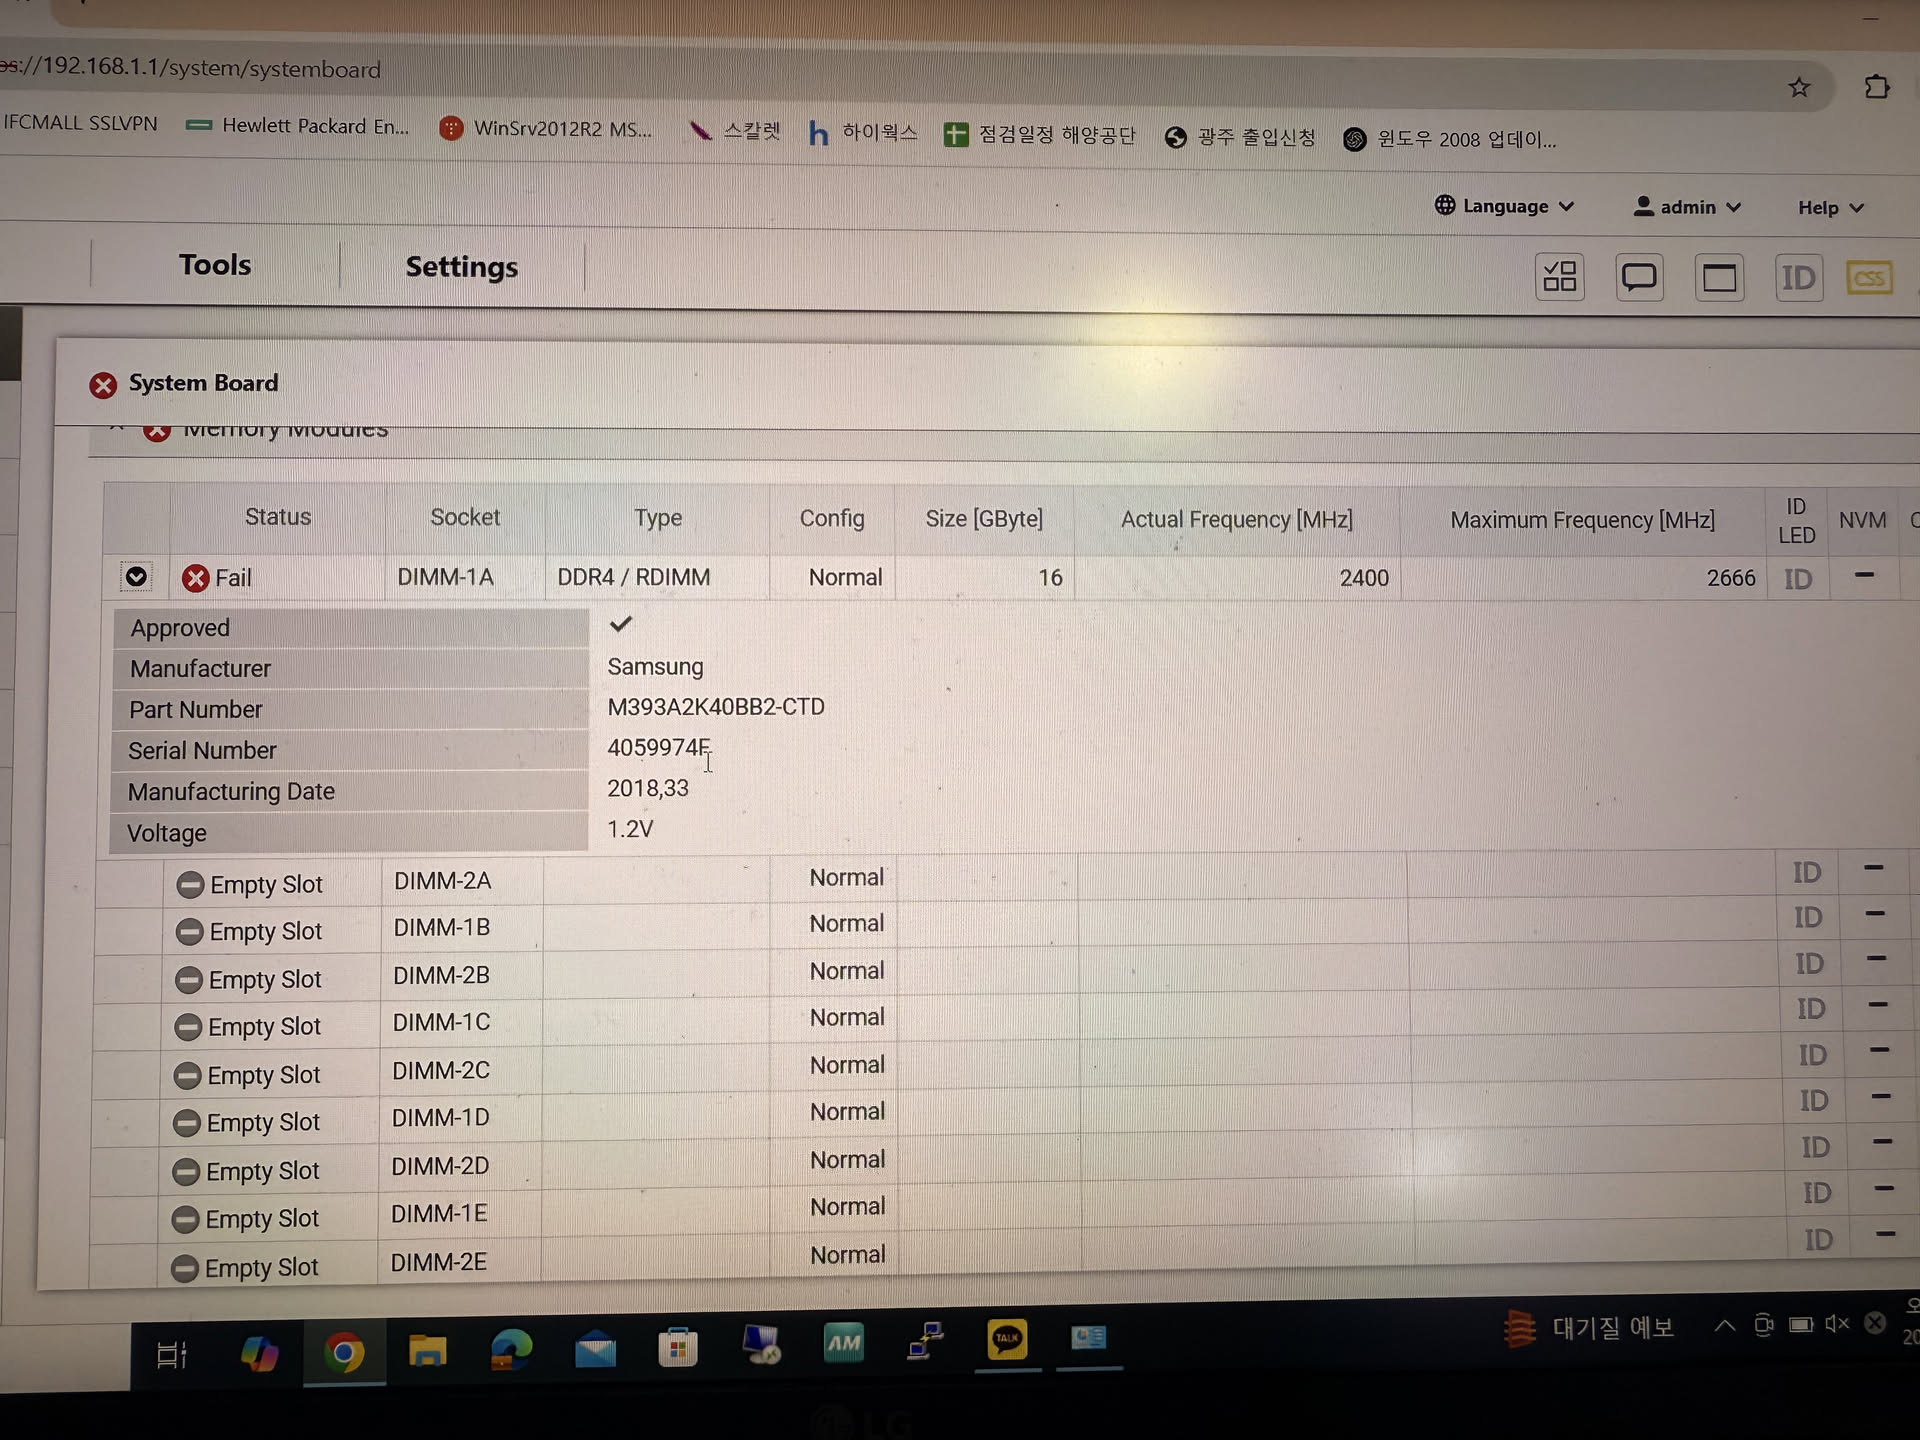The width and height of the screenshot is (1920, 1440).
Task: Open the browser extensions puzzle icon
Action: 1876,88
